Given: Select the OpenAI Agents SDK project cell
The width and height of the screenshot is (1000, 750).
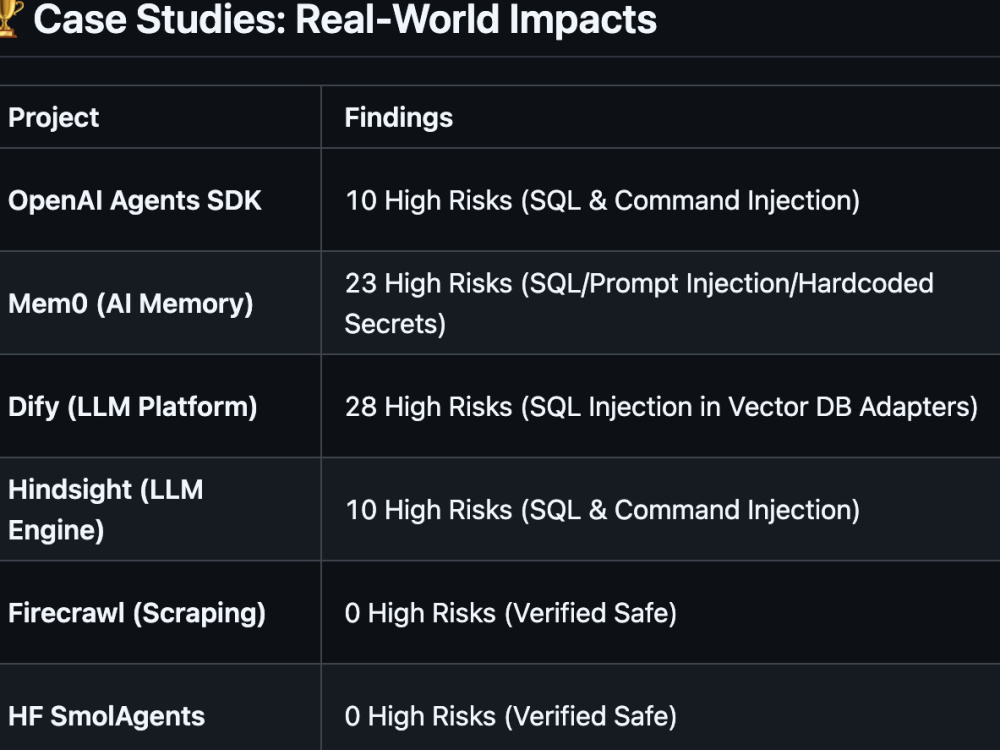Looking at the screenshot, I should click(x=135, y=200).
